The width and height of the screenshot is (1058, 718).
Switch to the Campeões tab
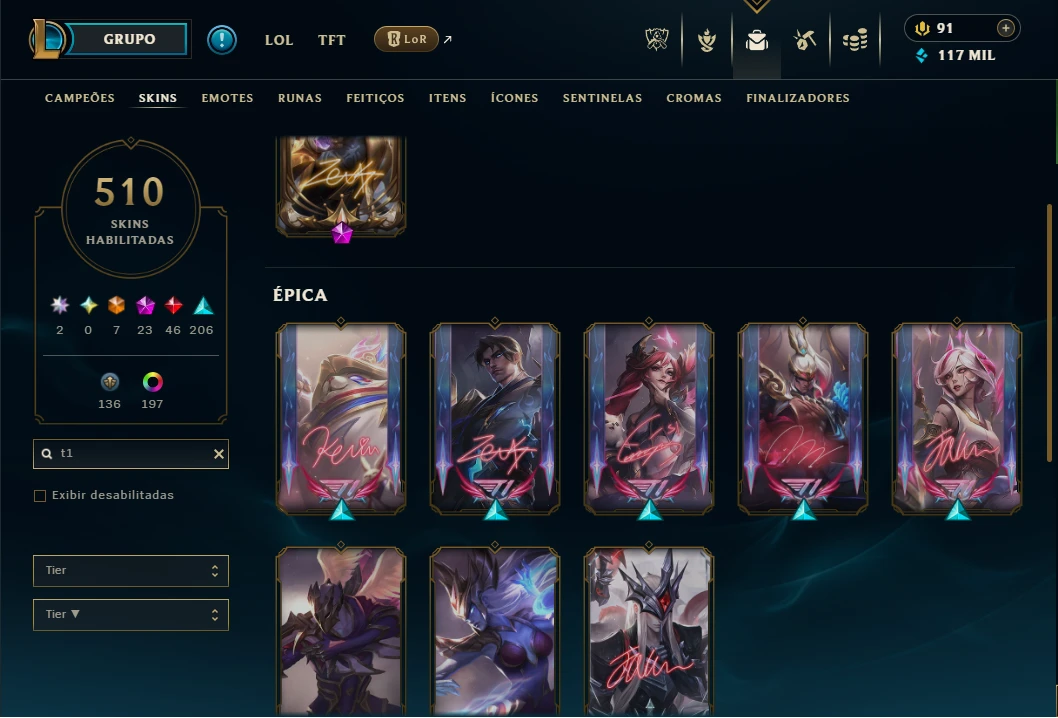[x=80, y=98]
